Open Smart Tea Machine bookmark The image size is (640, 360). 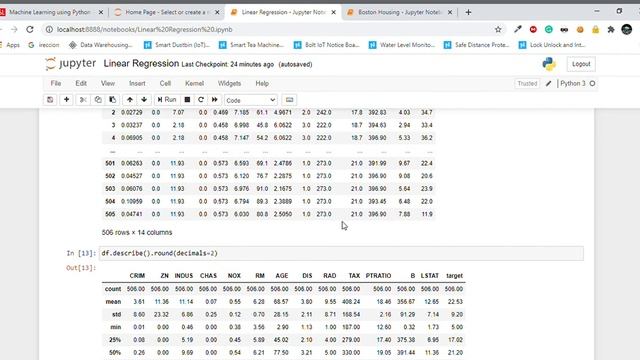[251, 45]
